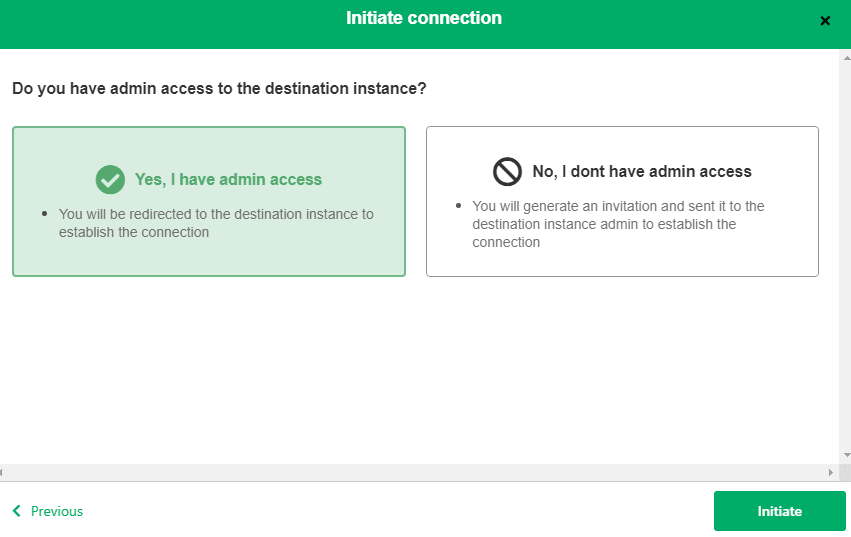Select the 'No, I dont have admin access' card
851x537 pixels.
(x=622, y=201)
